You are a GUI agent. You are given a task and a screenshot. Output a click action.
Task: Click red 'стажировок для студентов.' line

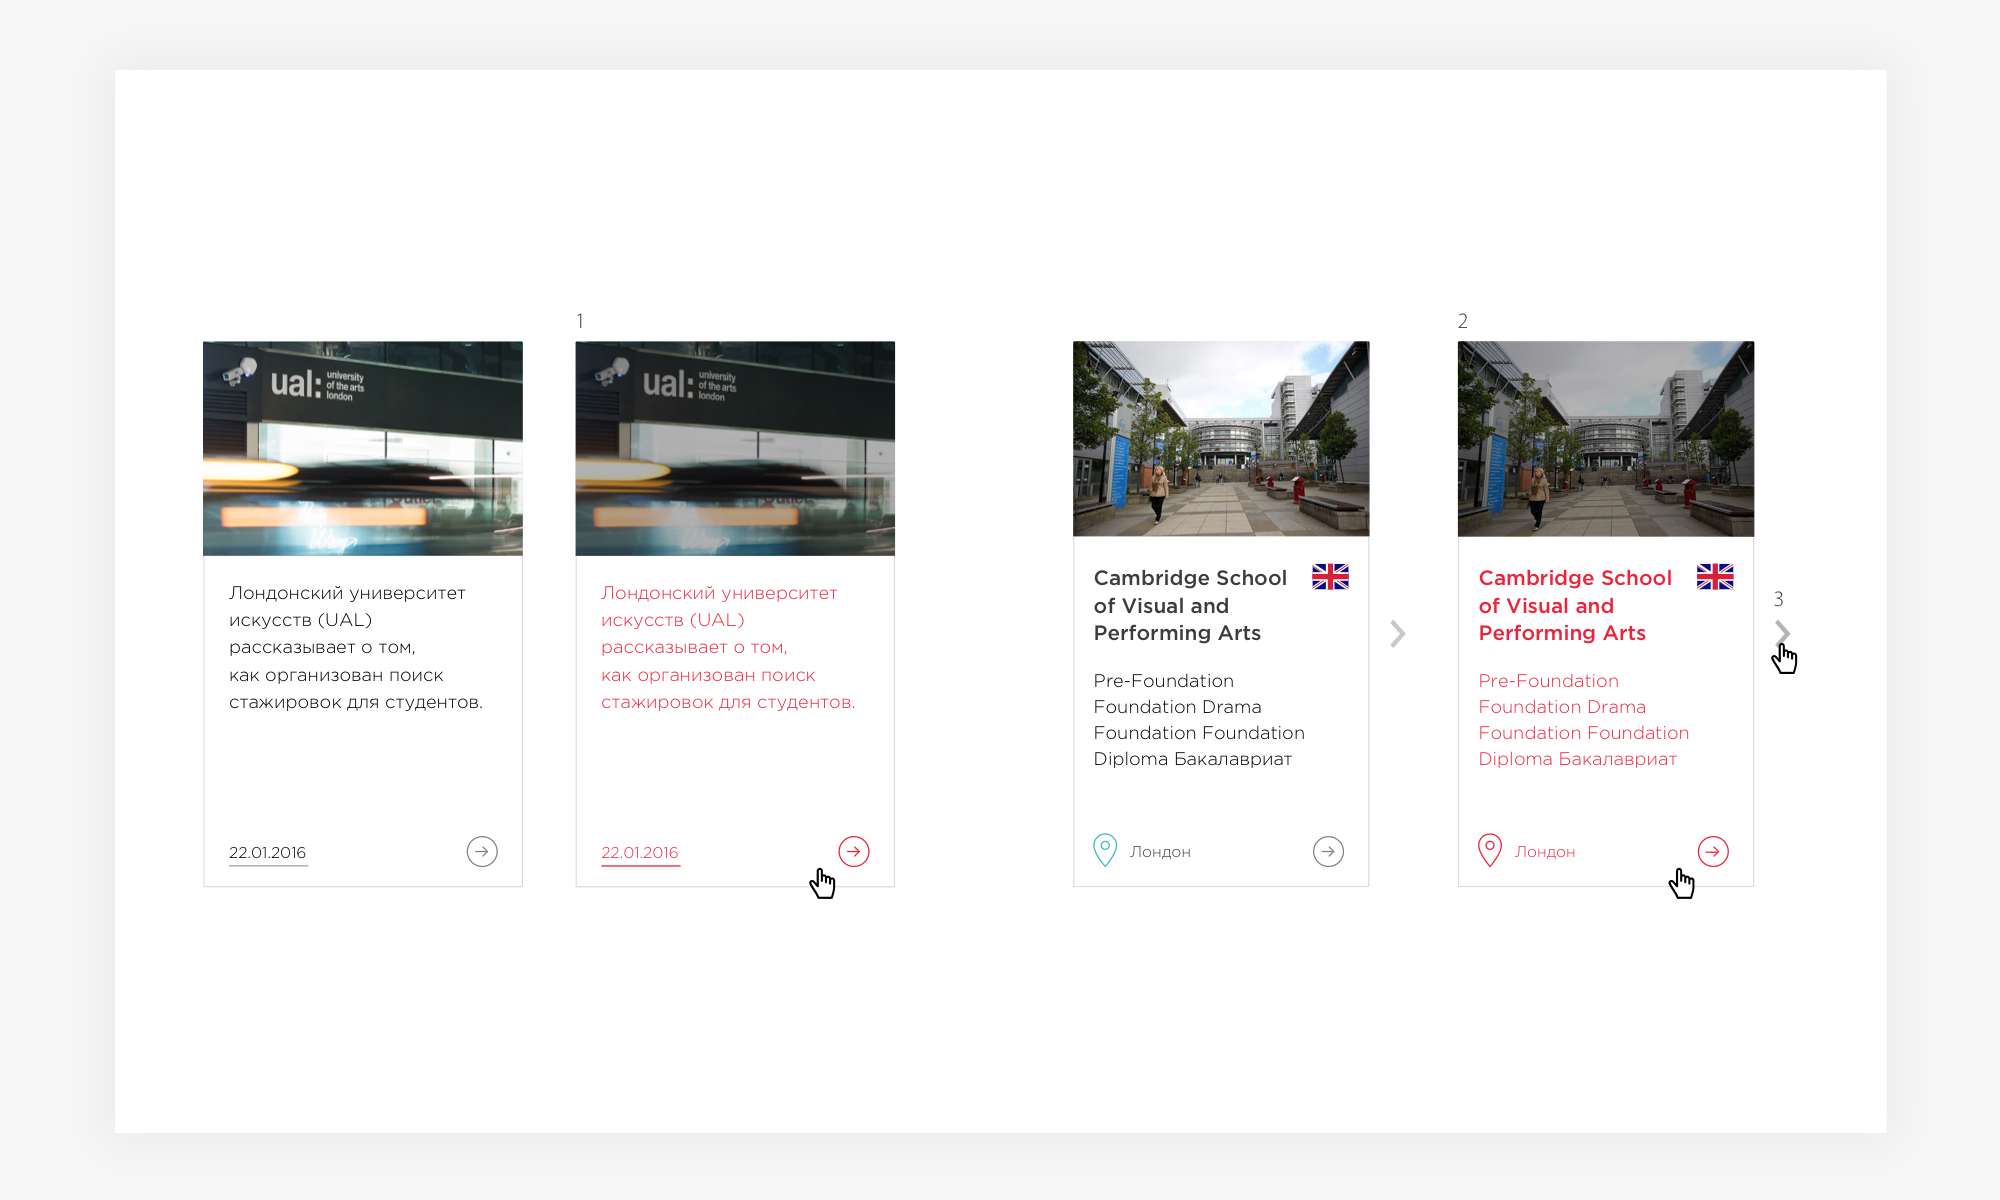[x=728, y=702]
